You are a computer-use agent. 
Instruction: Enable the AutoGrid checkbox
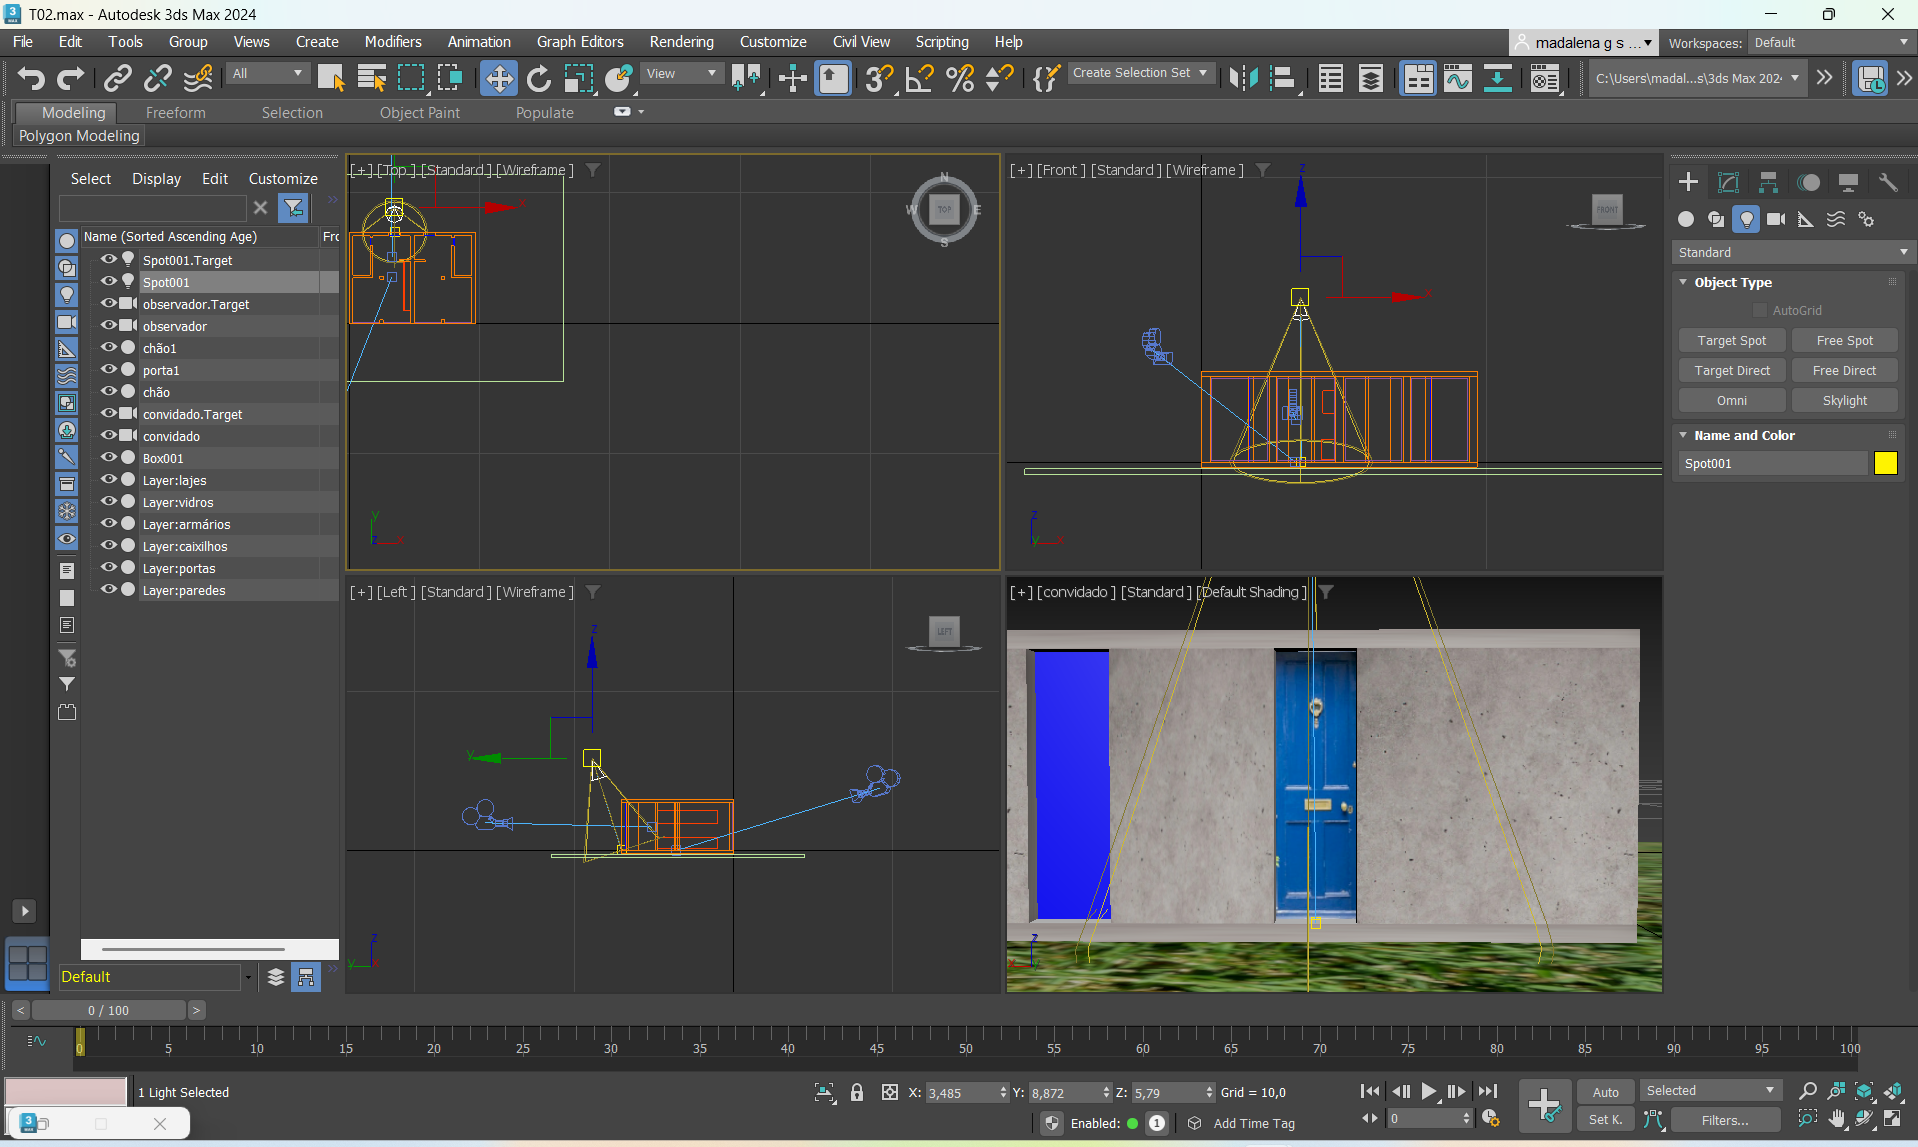(x=1760, y=311)
